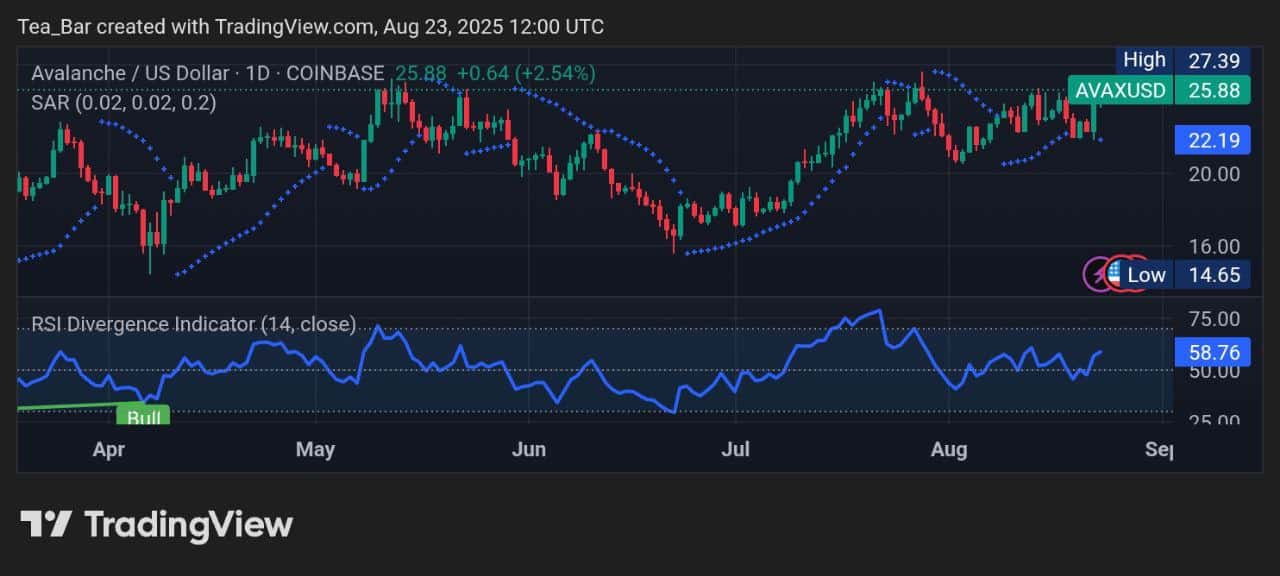Click the 50.00 RSI axis label
This screenshot has height=576, width=1280.
click(x=1213, y=371)
